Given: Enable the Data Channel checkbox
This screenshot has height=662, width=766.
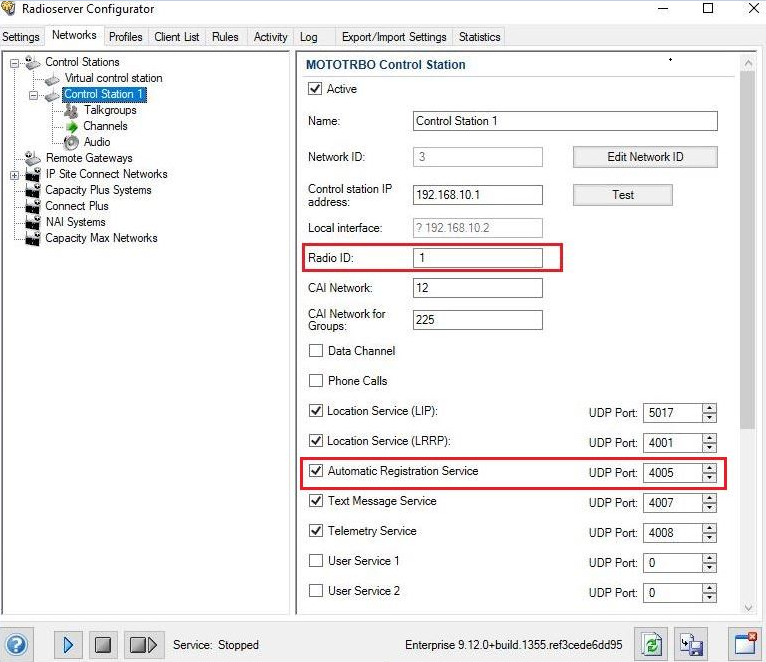Looking at the screenshot, I should click(x=316, y=351).
